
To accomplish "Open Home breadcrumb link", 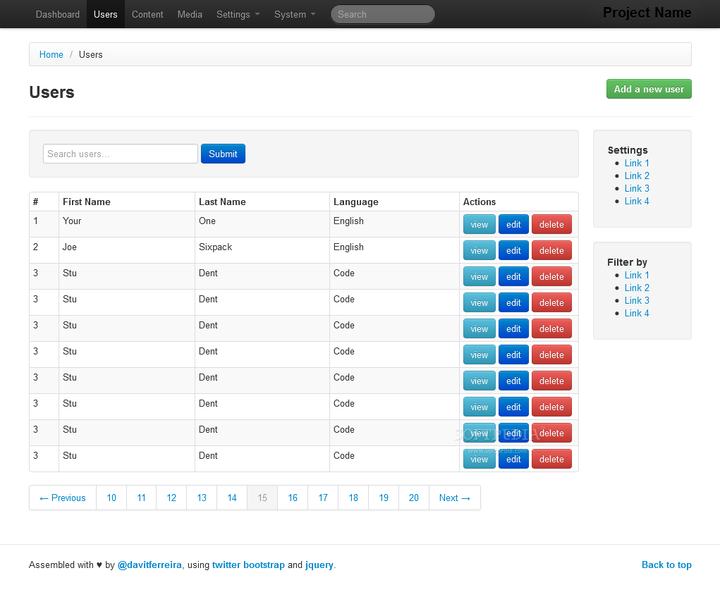I will point(51,55).
